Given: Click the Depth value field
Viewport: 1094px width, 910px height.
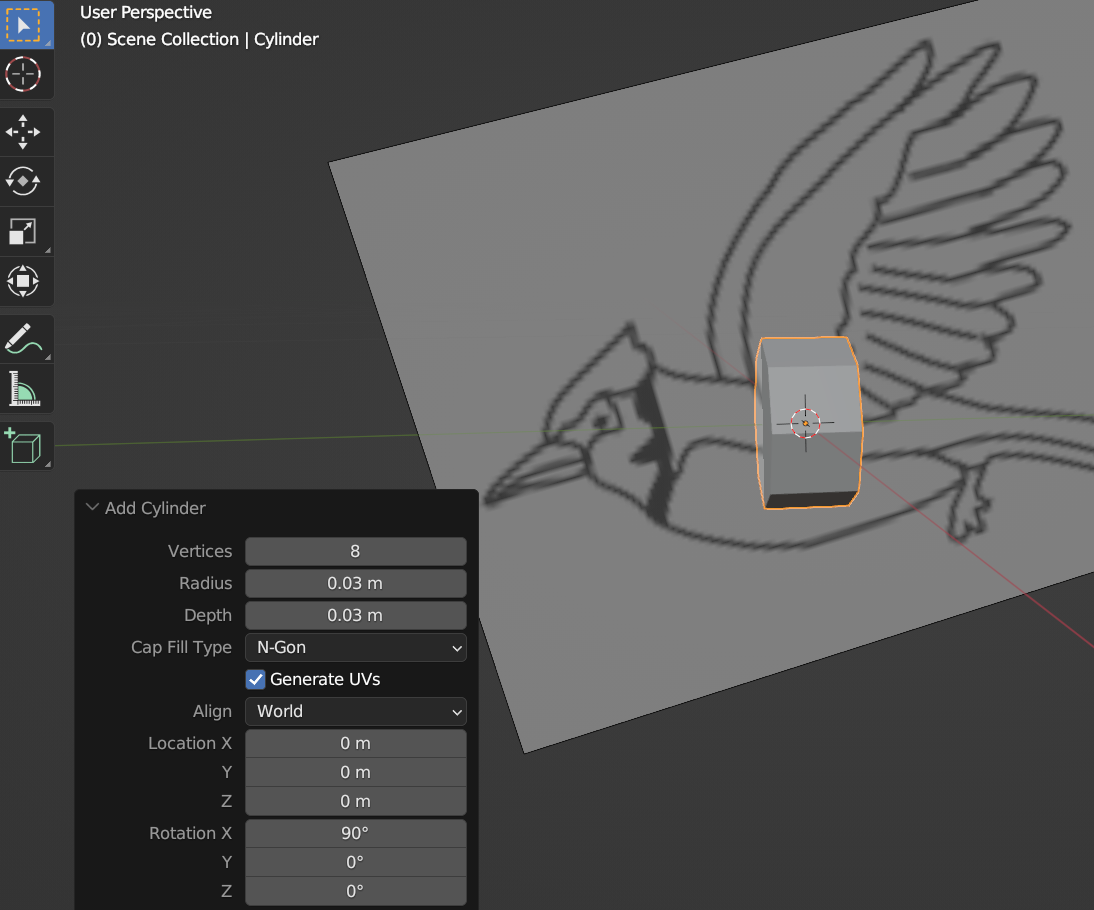Looking at the screenshot, I should point(355,616).
